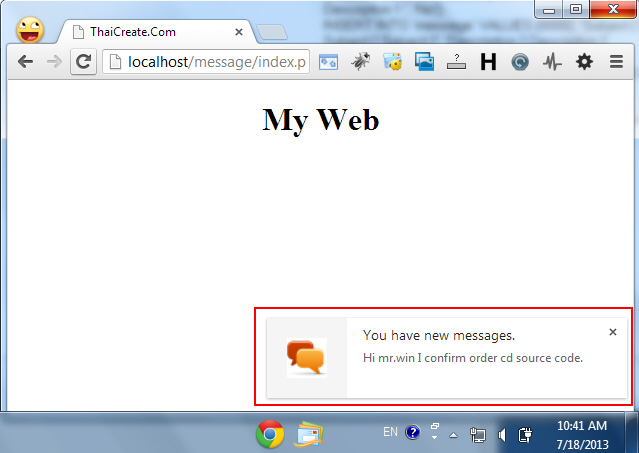
Task: Select the ThaiCreate.Com tab
Action: click(x=155, y=32)
